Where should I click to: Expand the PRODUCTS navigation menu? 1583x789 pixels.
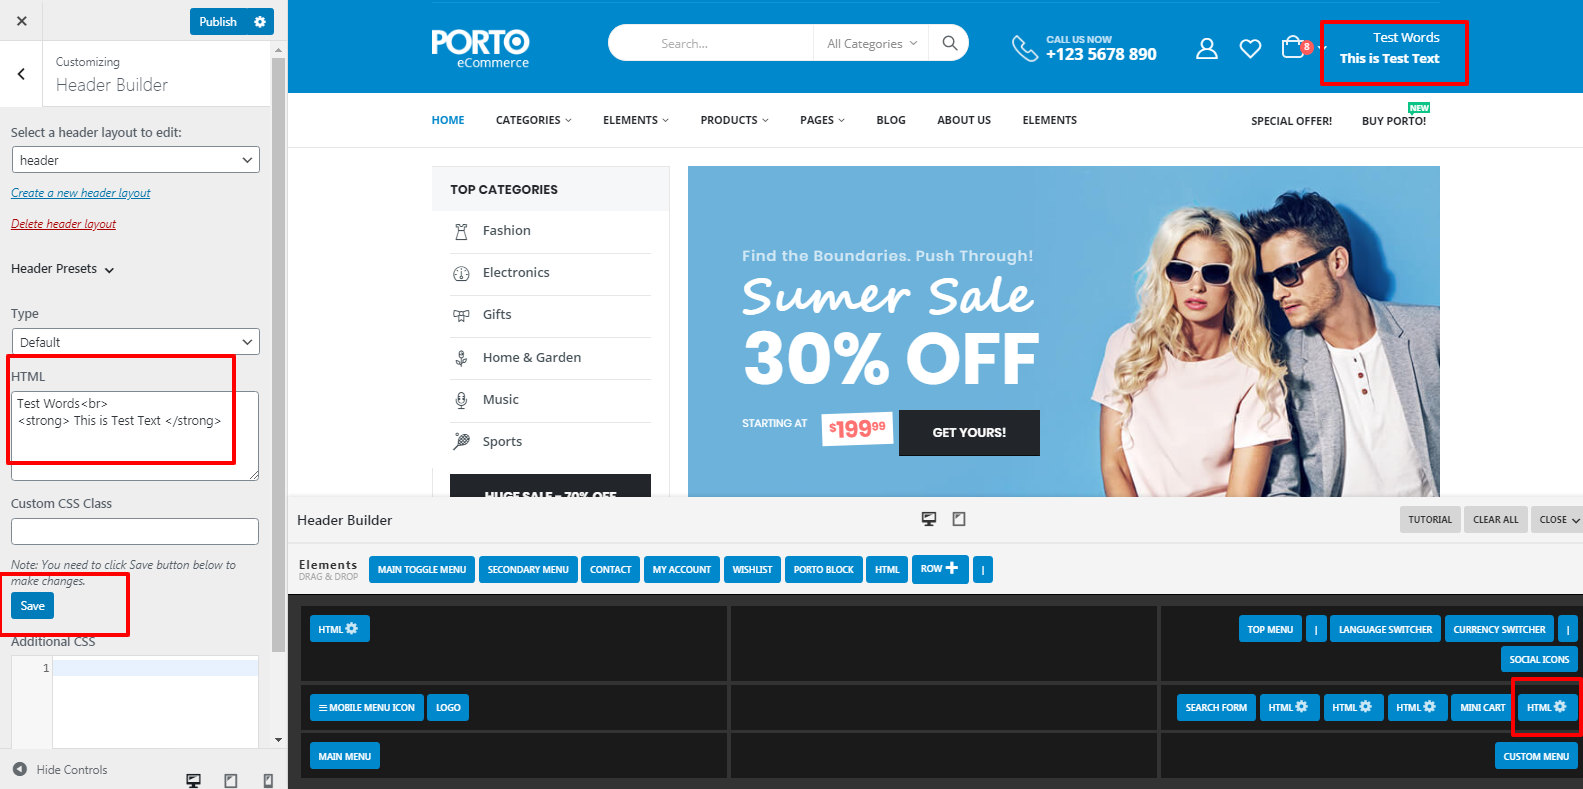point(735,120)
